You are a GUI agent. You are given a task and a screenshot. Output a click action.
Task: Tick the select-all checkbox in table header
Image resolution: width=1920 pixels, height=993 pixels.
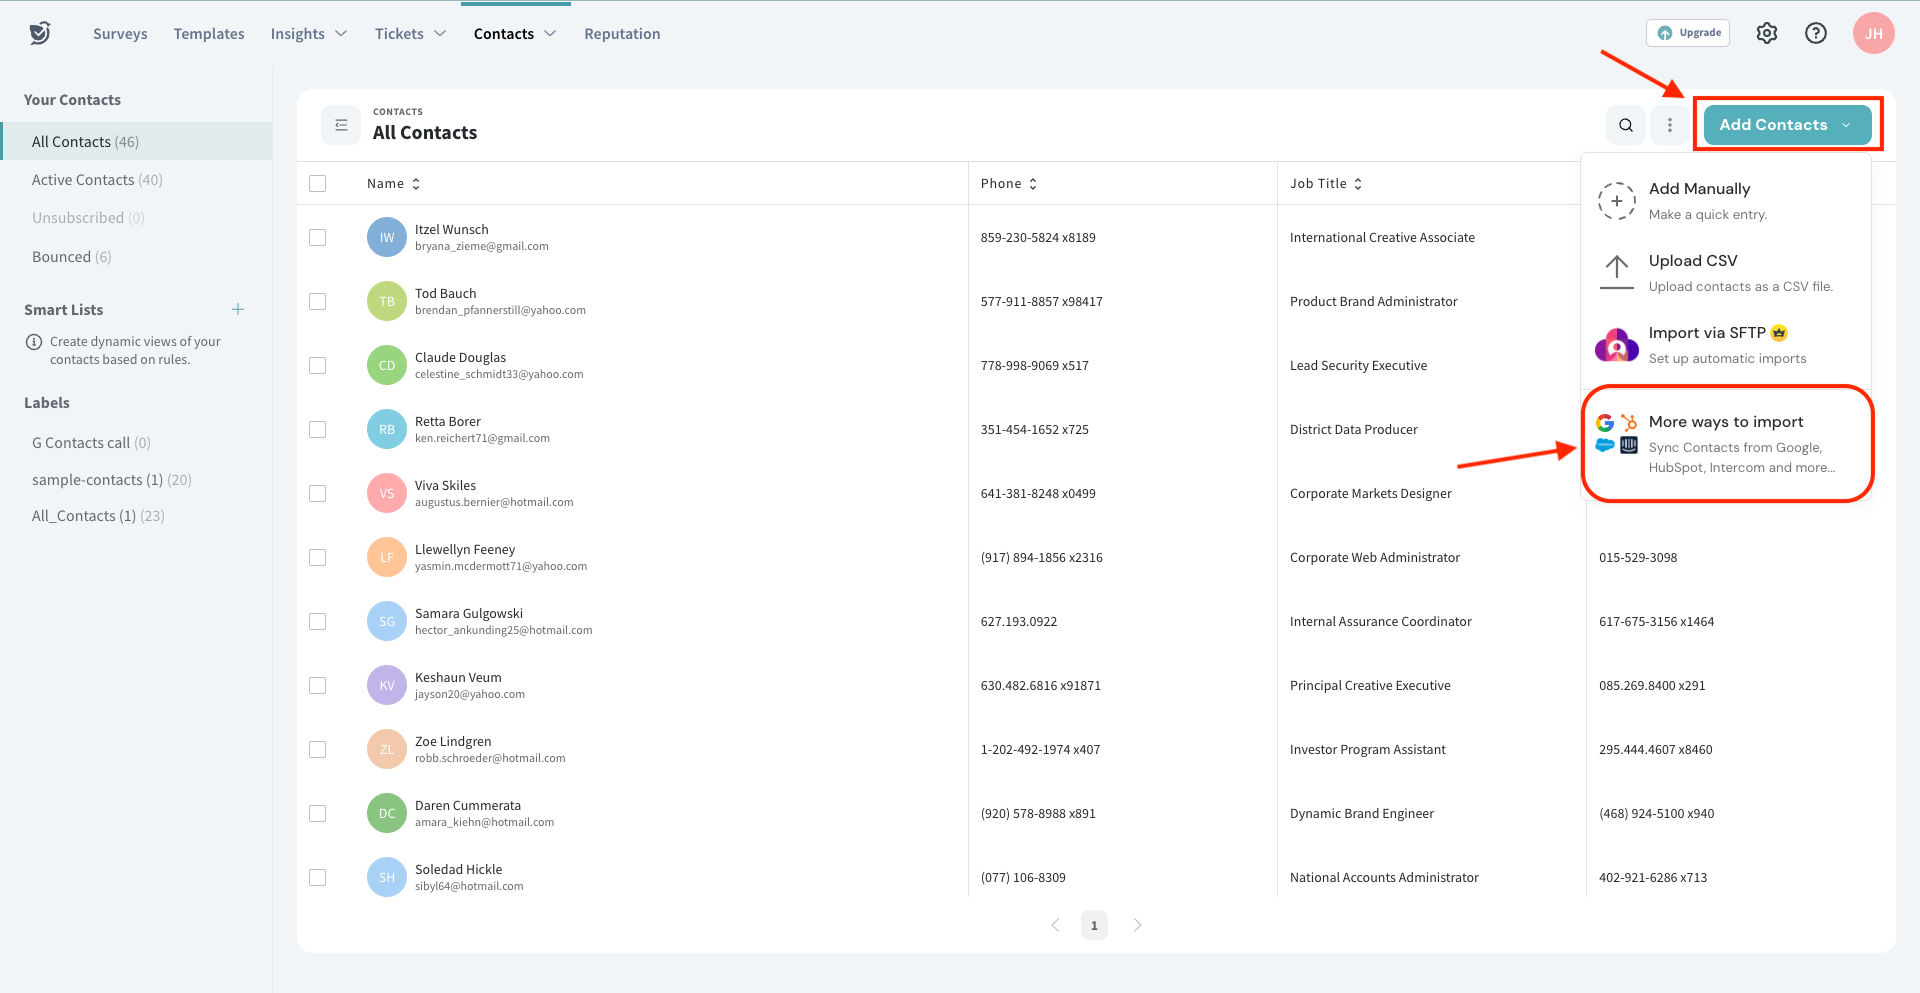[318, 184]
